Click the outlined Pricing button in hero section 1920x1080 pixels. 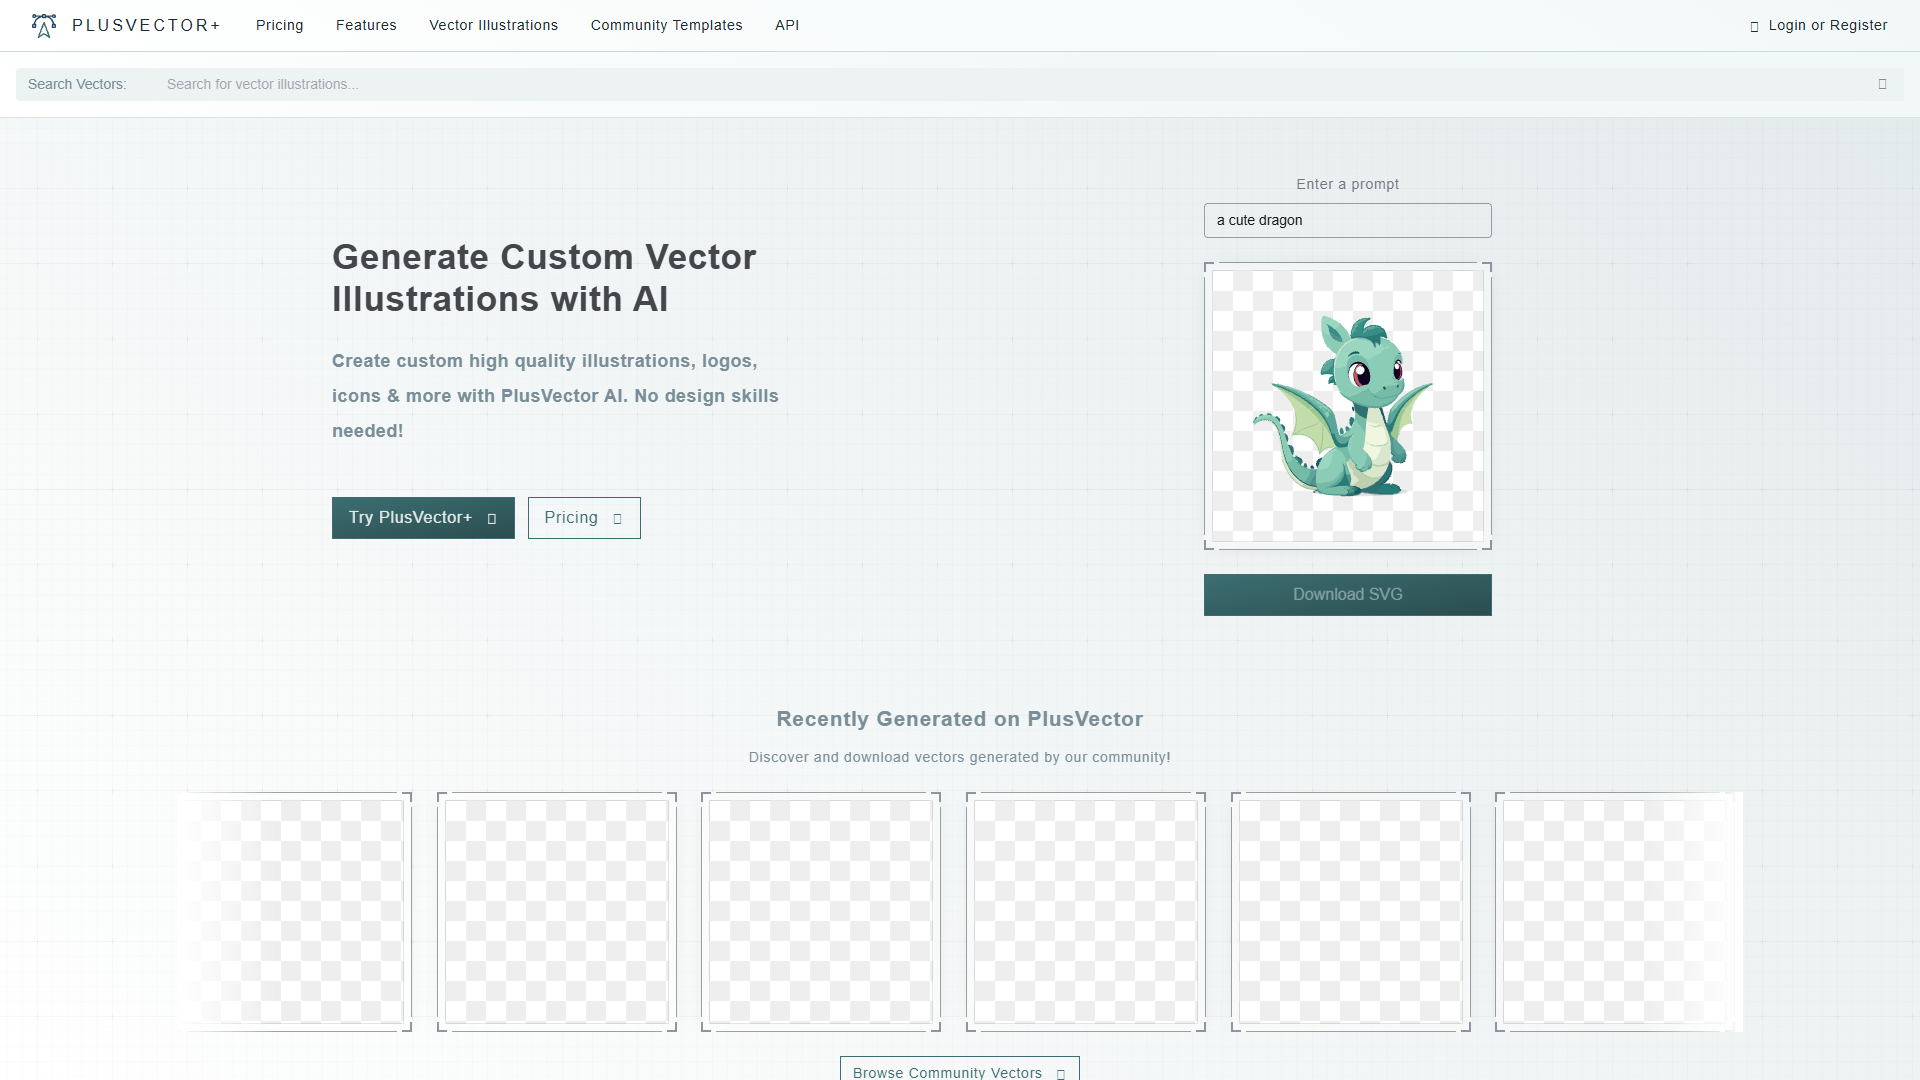(x=584, y=518)
